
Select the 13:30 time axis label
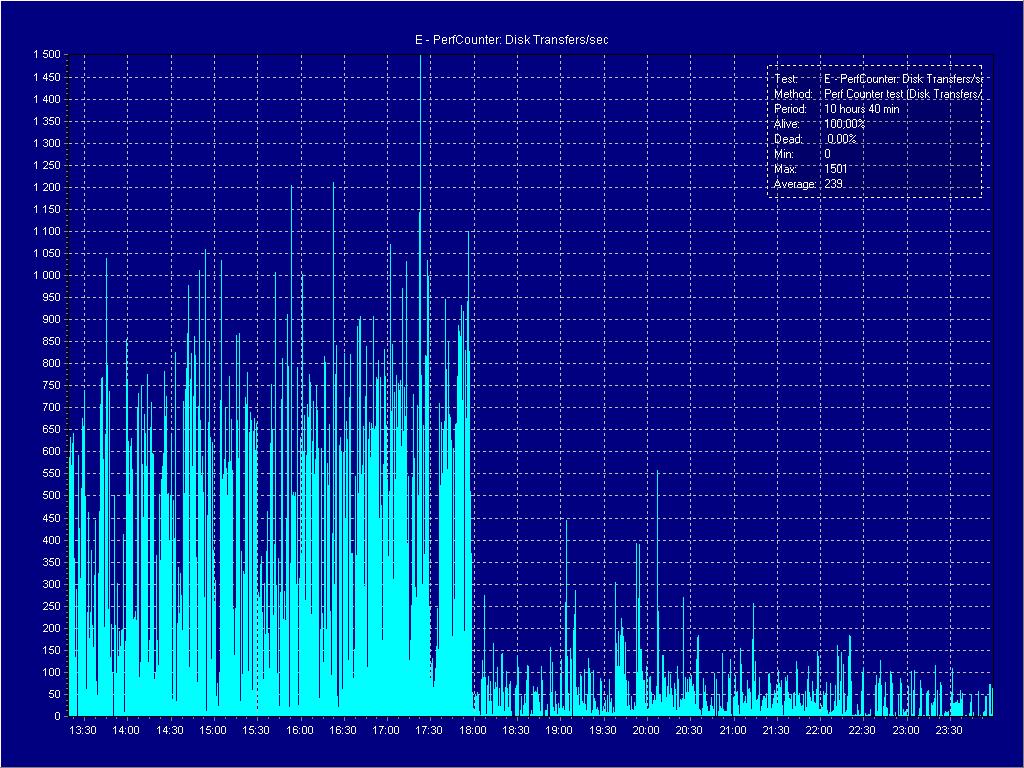tap(83, 731)
